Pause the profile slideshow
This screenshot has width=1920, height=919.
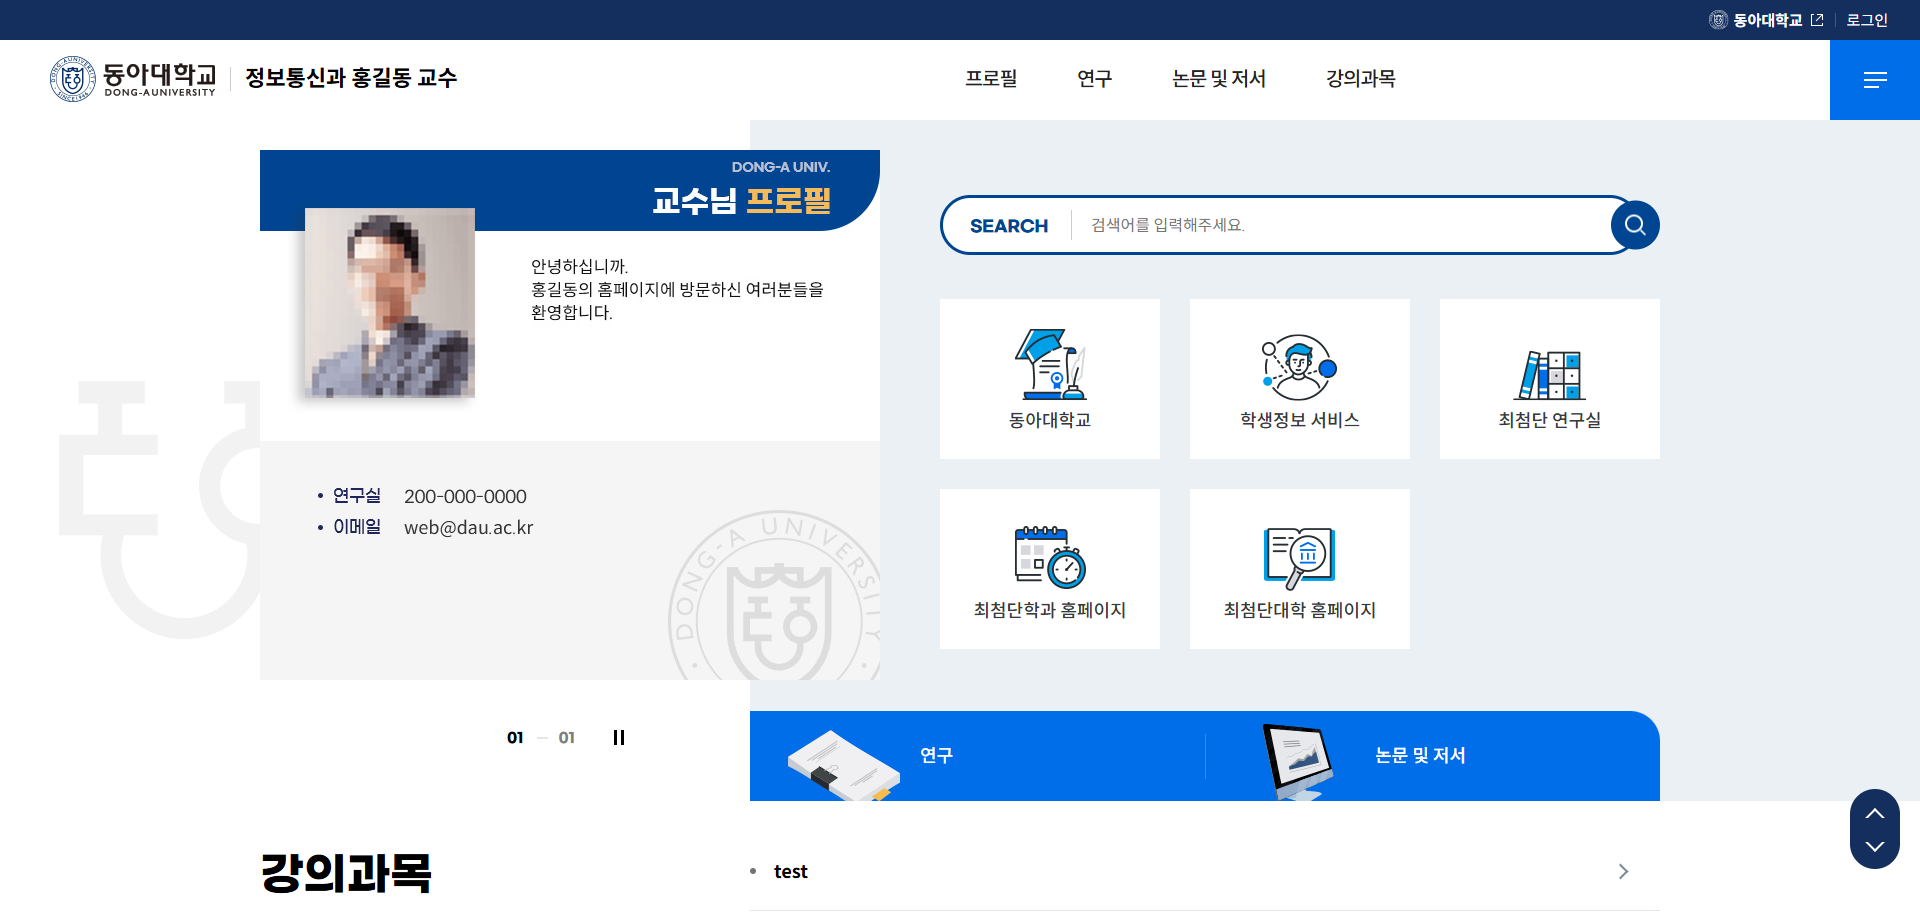pyautogui.click(x=619, y=738)
